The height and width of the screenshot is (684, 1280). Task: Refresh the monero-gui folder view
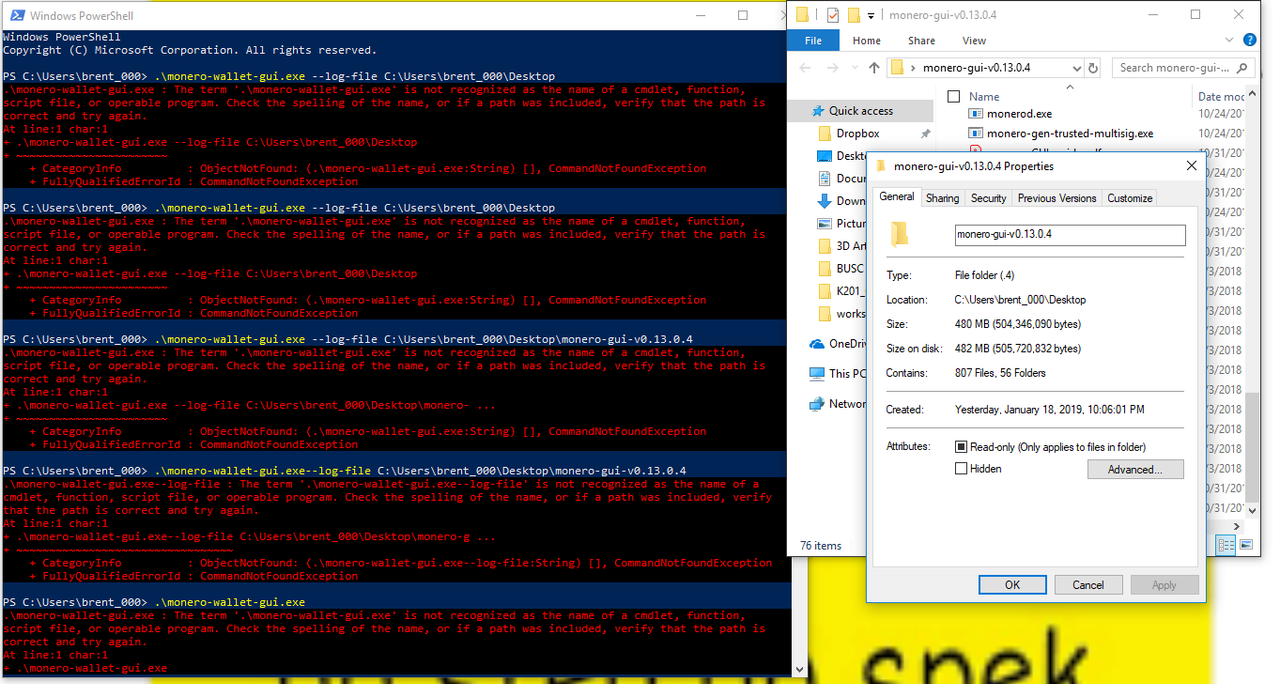click(x=1093, y=68)
